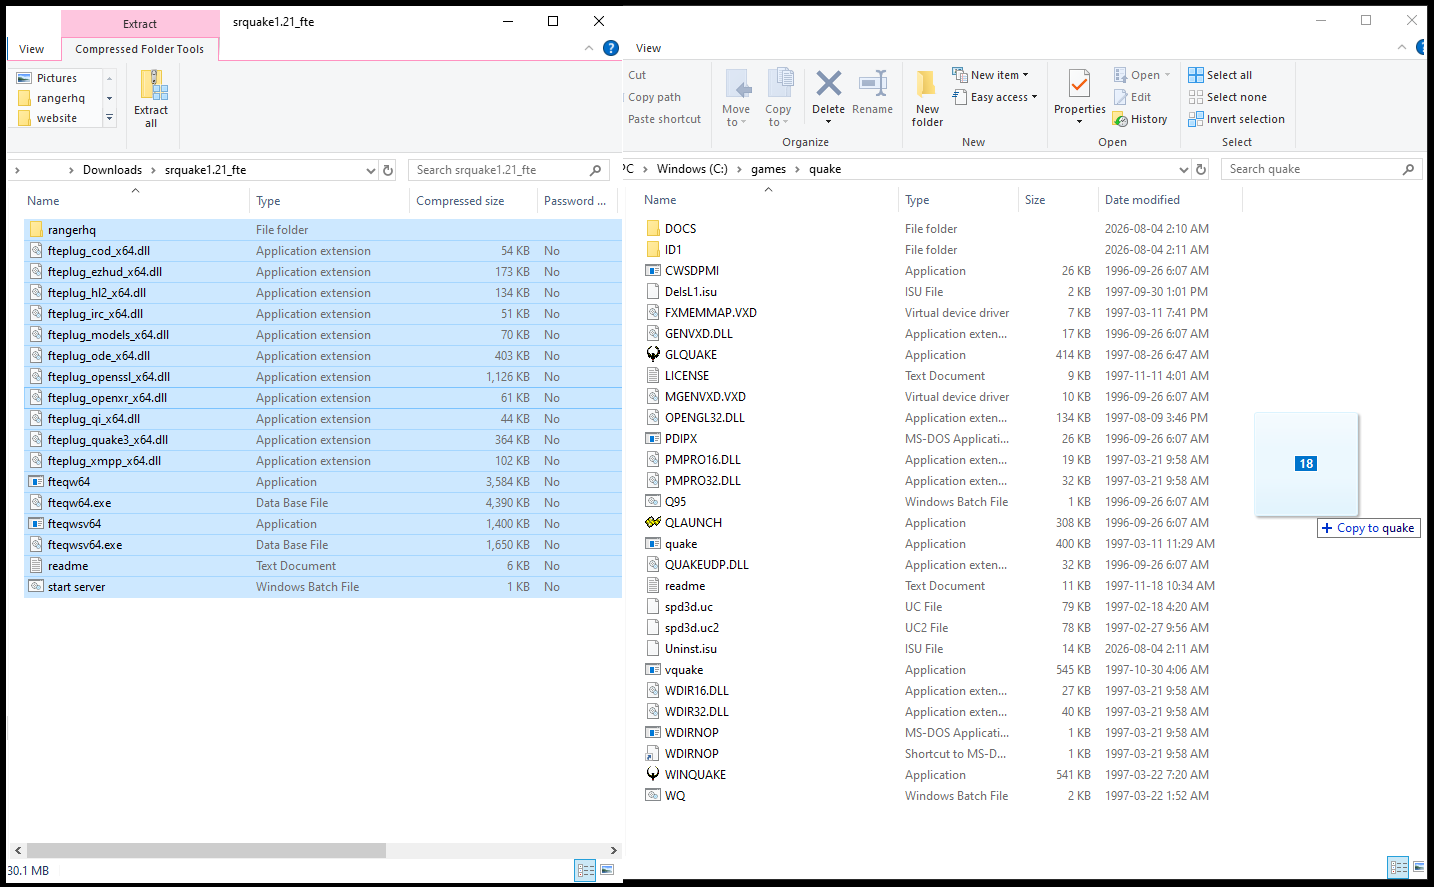
Task: Expand the Extract To destinations gallery
Action: (110, 118)
